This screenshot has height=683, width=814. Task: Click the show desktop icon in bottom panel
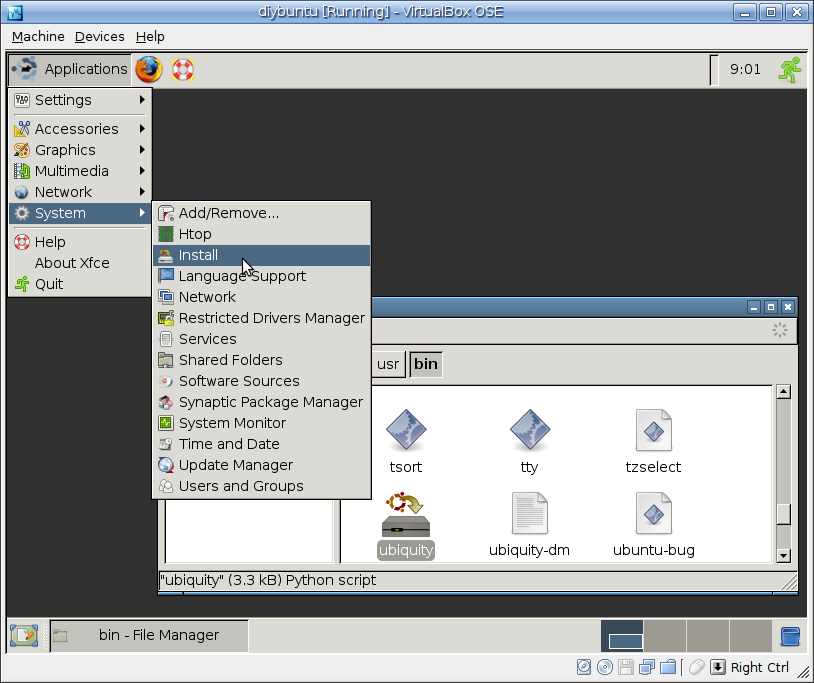click(24, 635)
